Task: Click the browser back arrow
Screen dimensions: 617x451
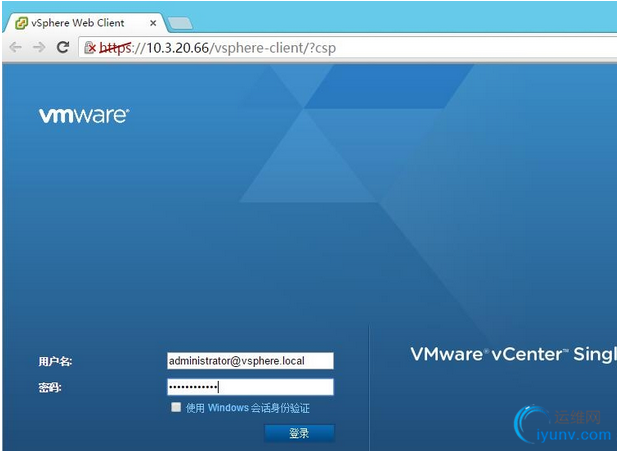Action: pos(15,47)
